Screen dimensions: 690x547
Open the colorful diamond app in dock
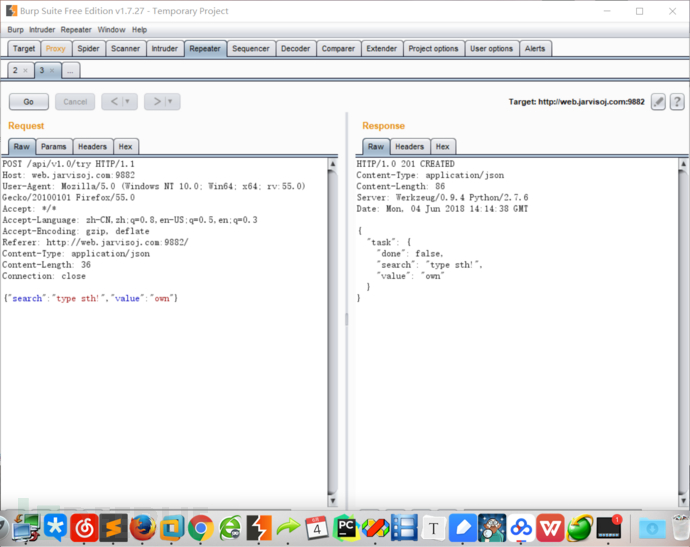375,527
